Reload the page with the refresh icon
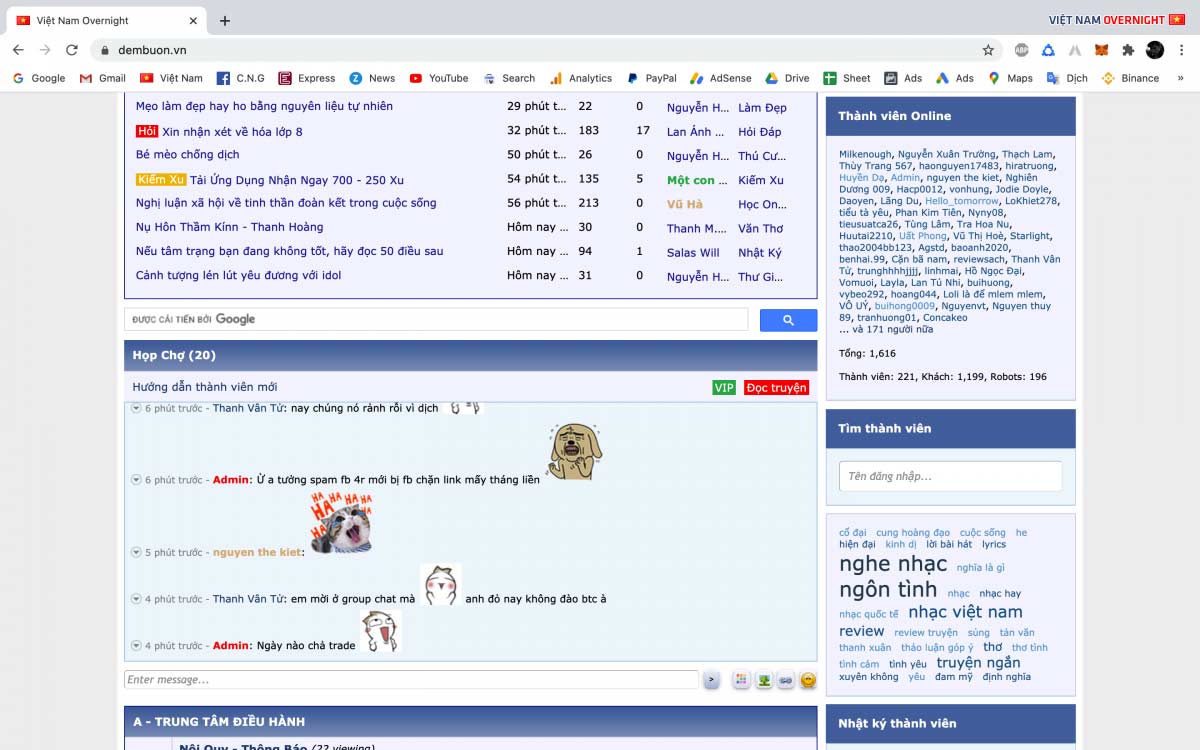1200x750 pixels. pyautogui.click(x=72, y=50)
